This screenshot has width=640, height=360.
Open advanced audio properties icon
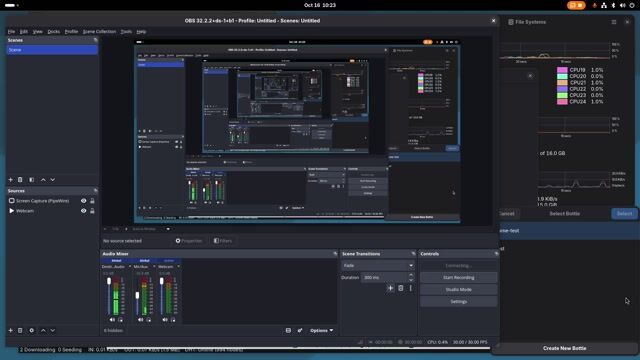pos(300,330)
